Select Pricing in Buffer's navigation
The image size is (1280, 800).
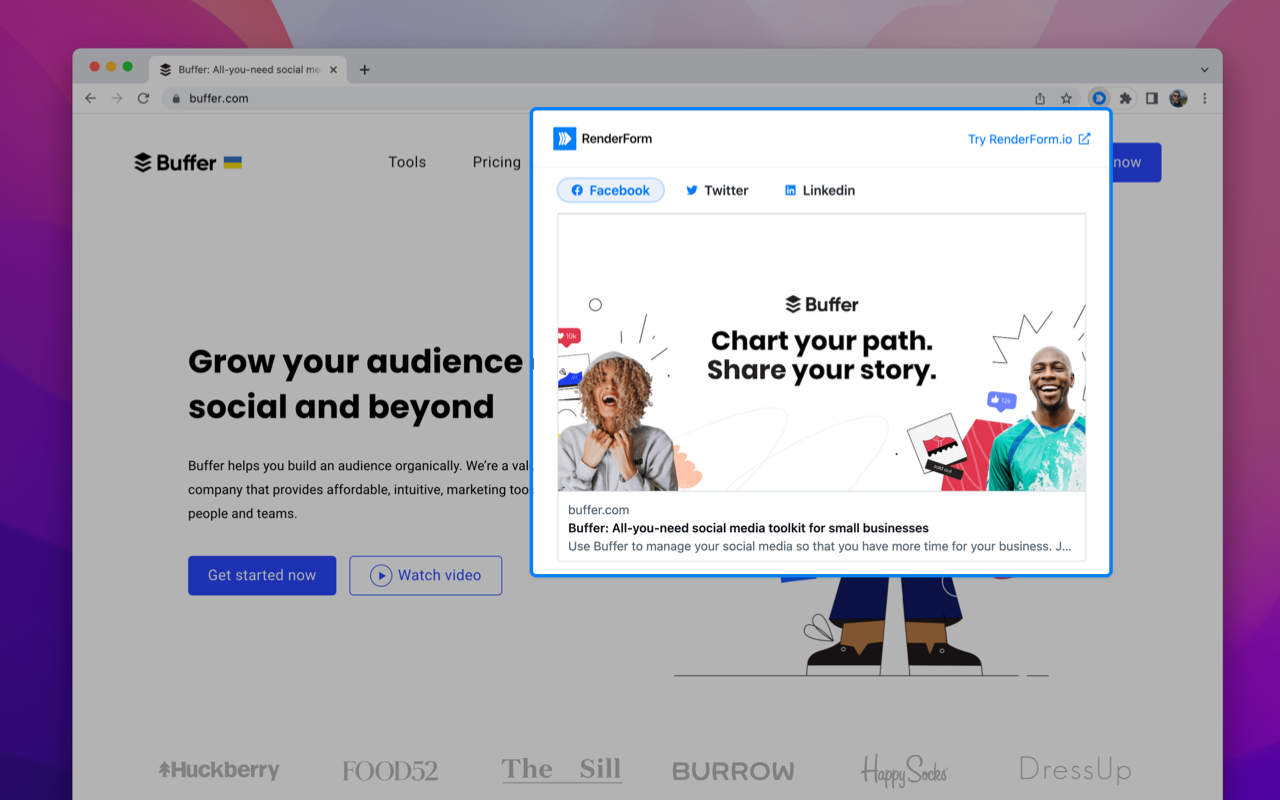[497, 162]
